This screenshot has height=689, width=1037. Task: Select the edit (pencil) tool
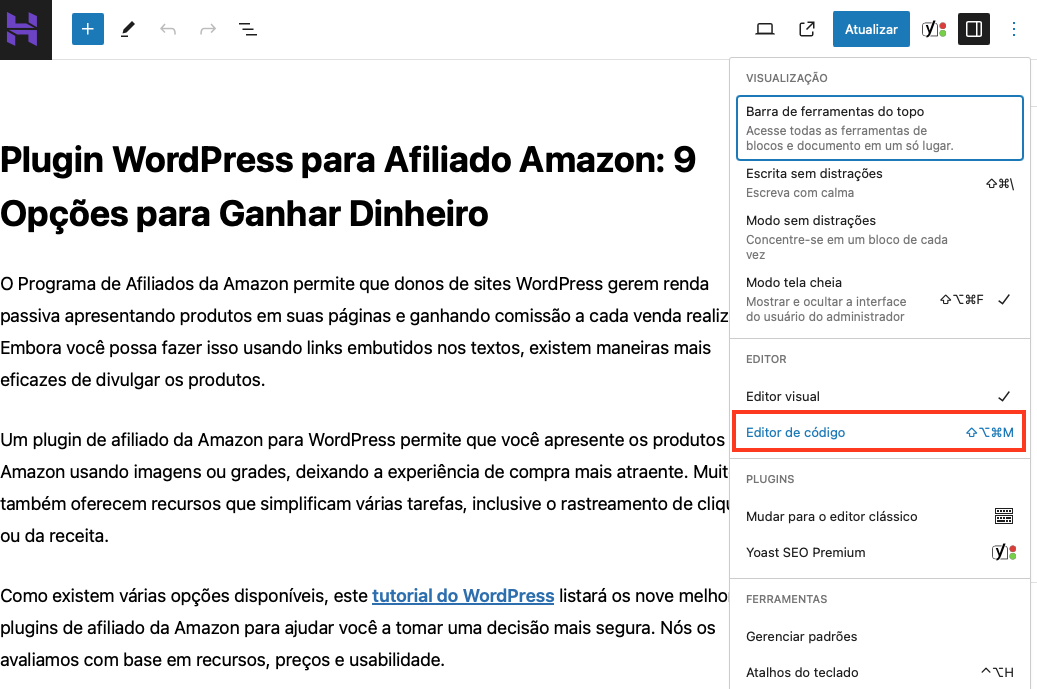click(127, 29)
